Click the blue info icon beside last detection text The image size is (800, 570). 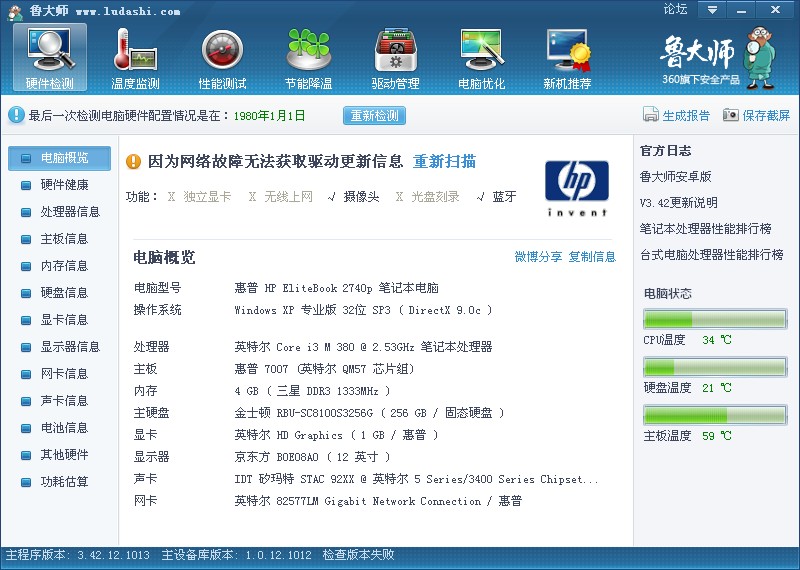[16, 115]
